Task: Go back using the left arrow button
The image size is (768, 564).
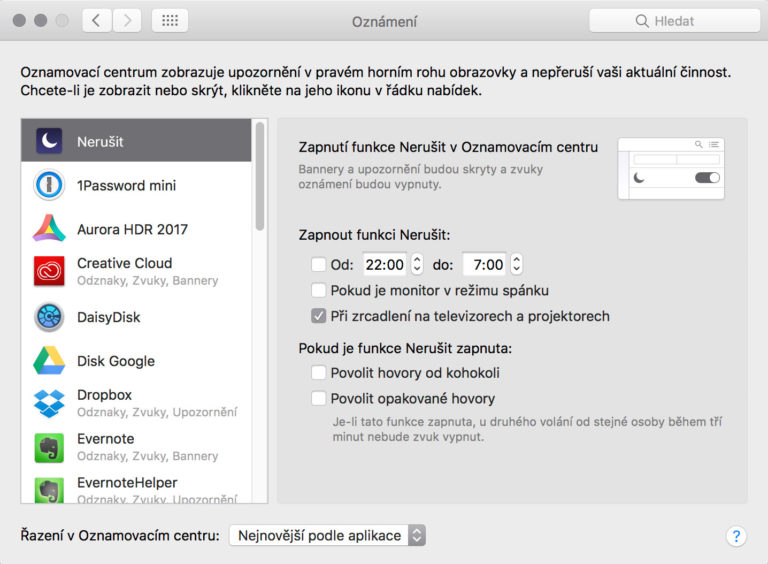Action: (x=96, y=20)
